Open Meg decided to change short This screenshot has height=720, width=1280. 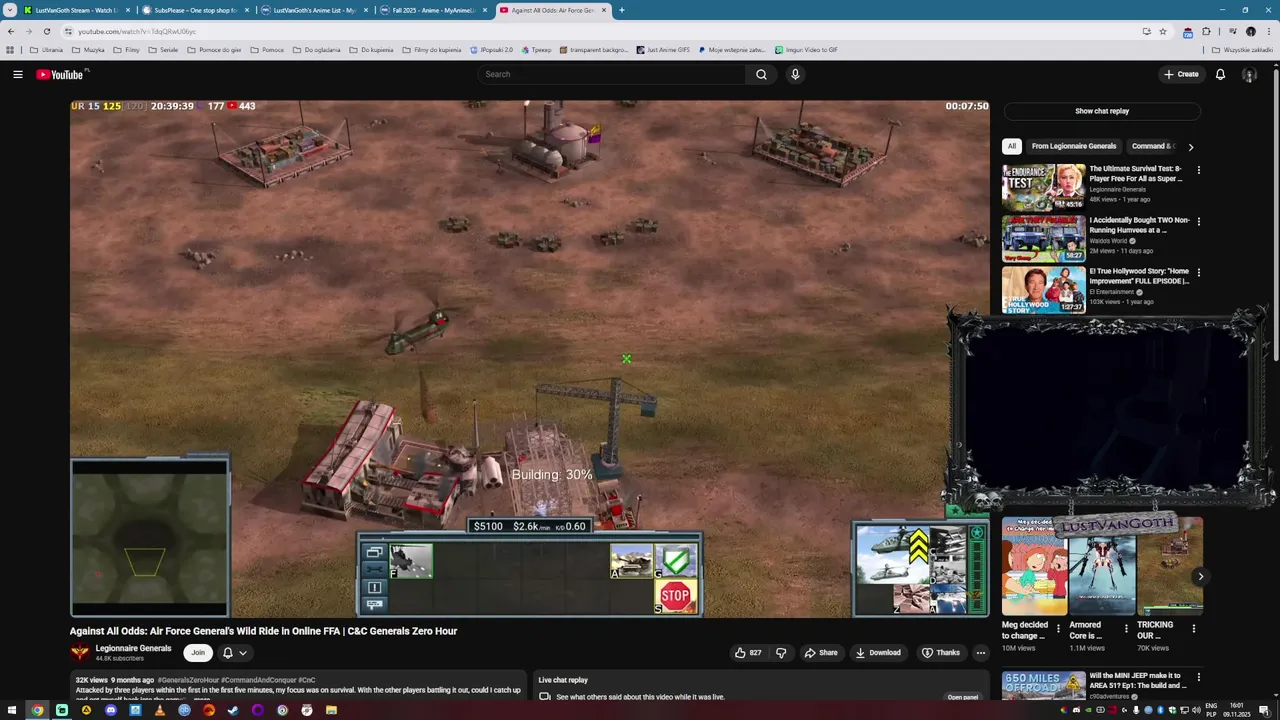[x=1034, y=566]
